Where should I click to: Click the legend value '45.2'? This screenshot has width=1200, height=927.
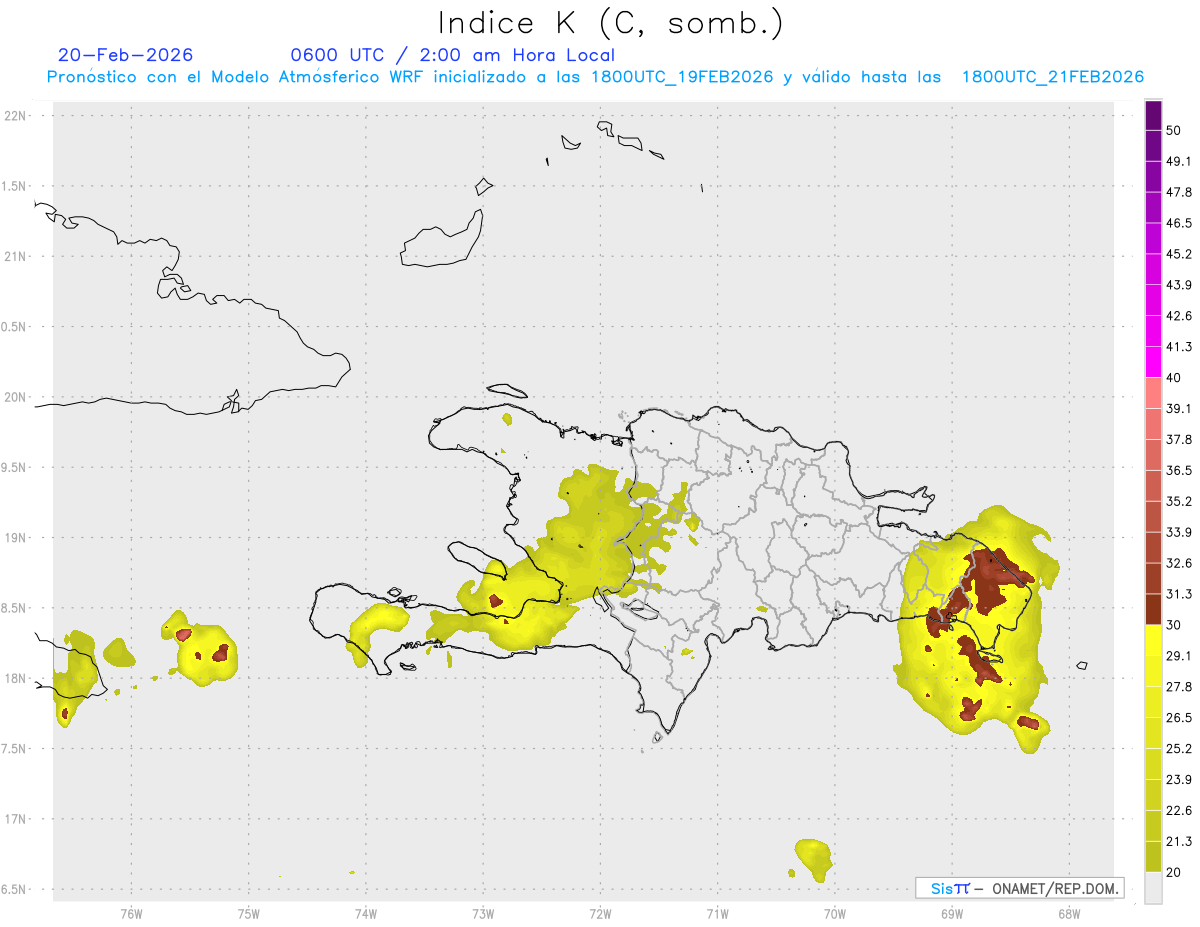click(1179, 254)
